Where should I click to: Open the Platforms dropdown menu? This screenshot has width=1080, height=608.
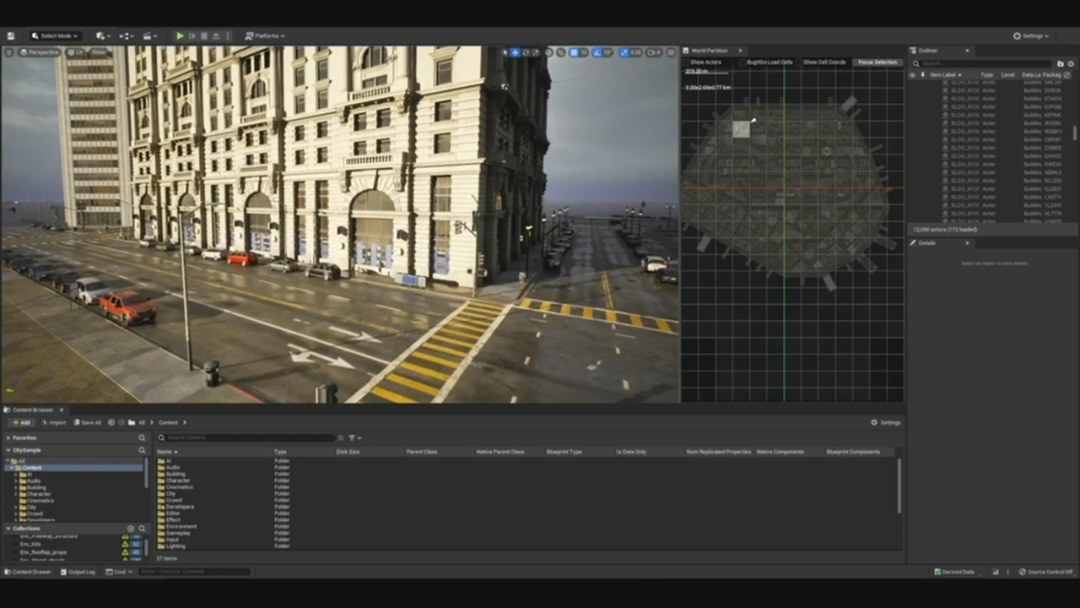265,36
